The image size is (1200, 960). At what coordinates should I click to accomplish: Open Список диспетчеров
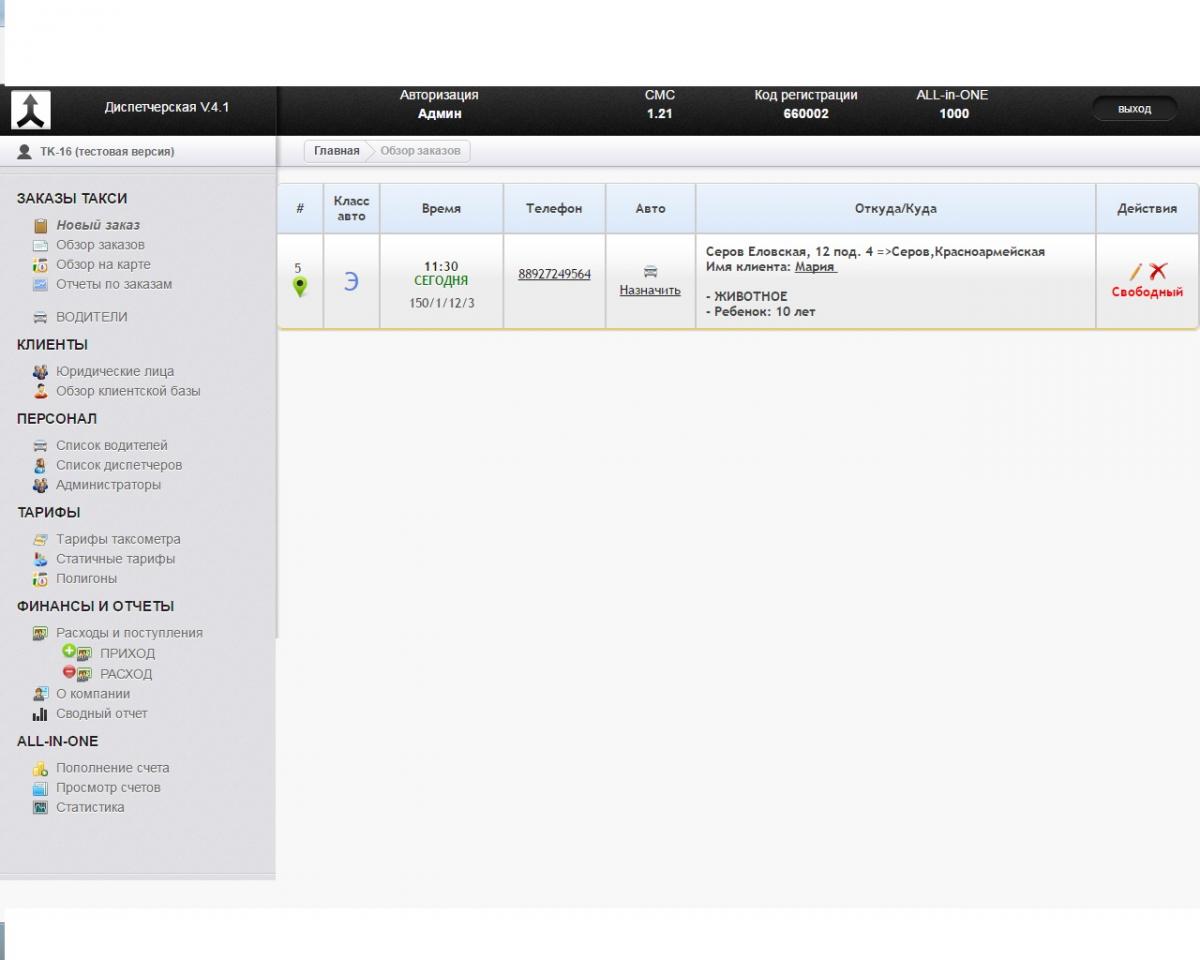point(119,465)
